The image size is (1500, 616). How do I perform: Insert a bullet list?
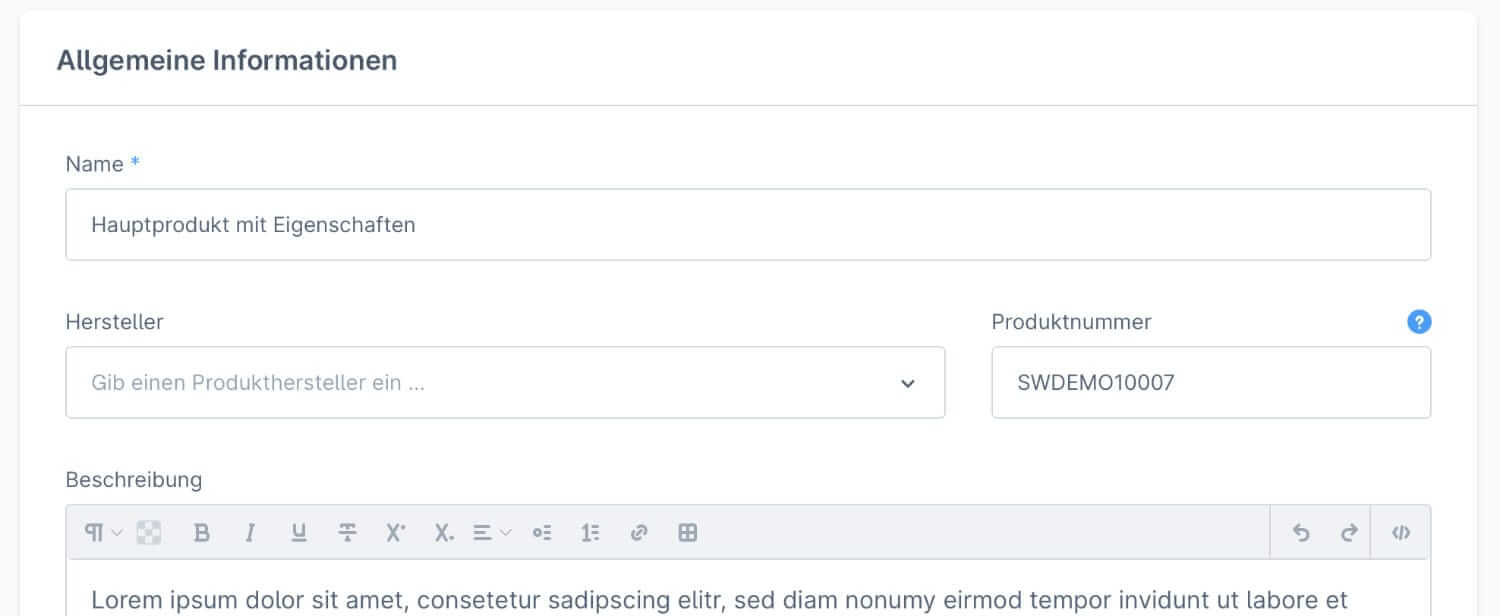tap(541, 532)
